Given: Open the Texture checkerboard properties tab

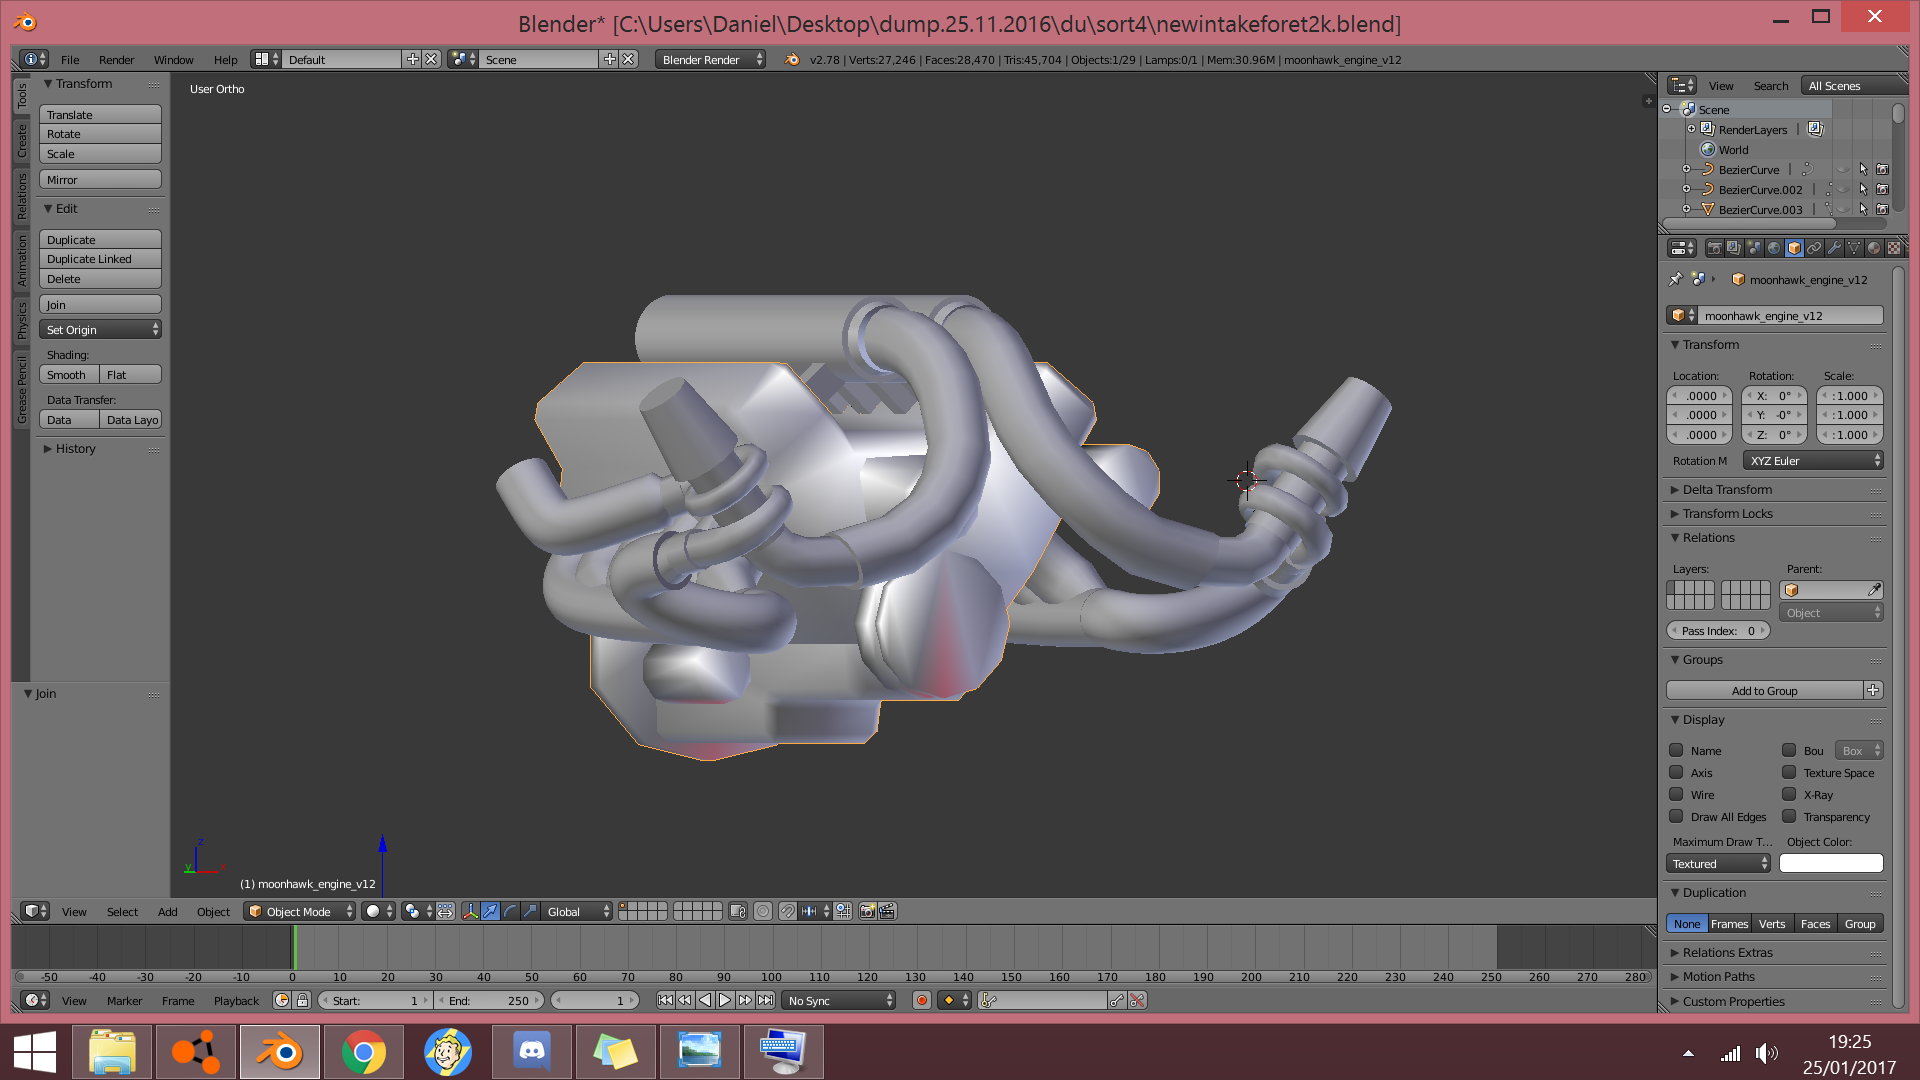Looking at the screenshot, I should click(x=1894, y=248).
